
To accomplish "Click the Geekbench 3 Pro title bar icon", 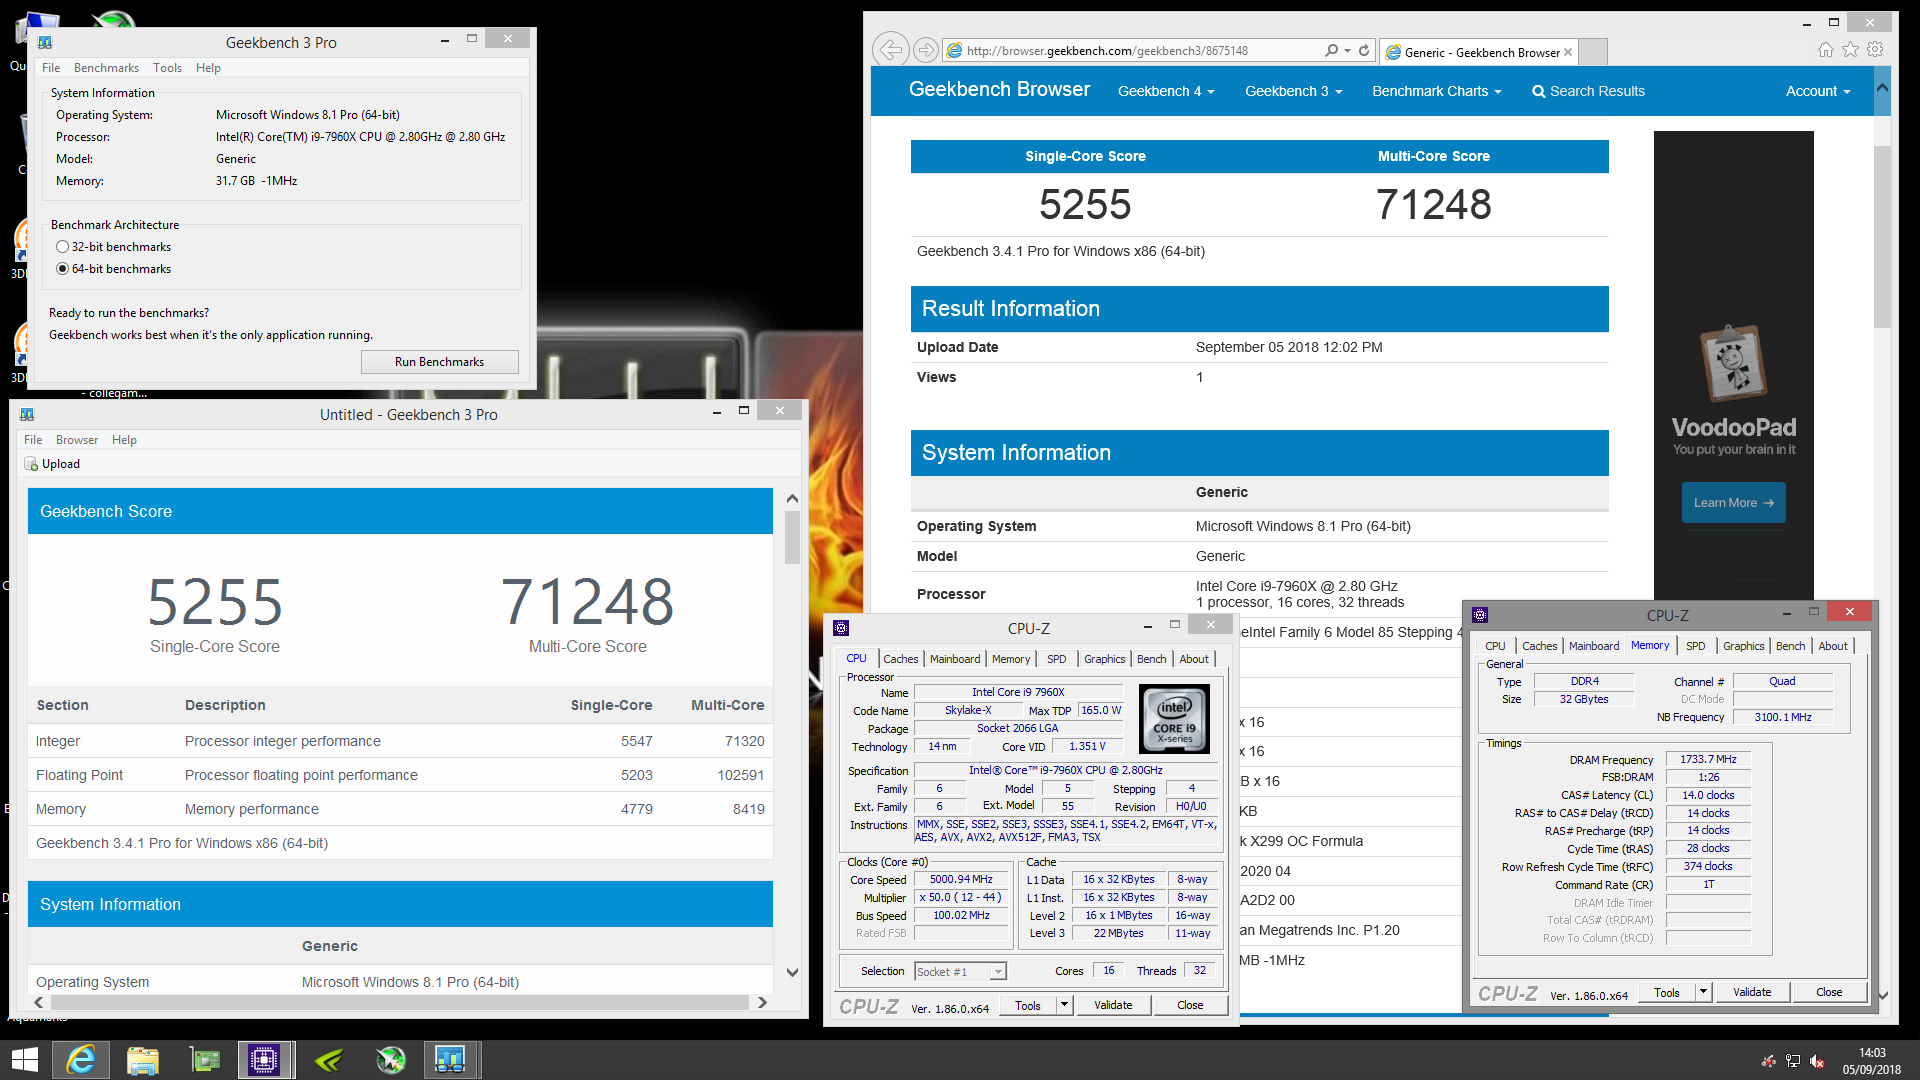I will [45, 42].
